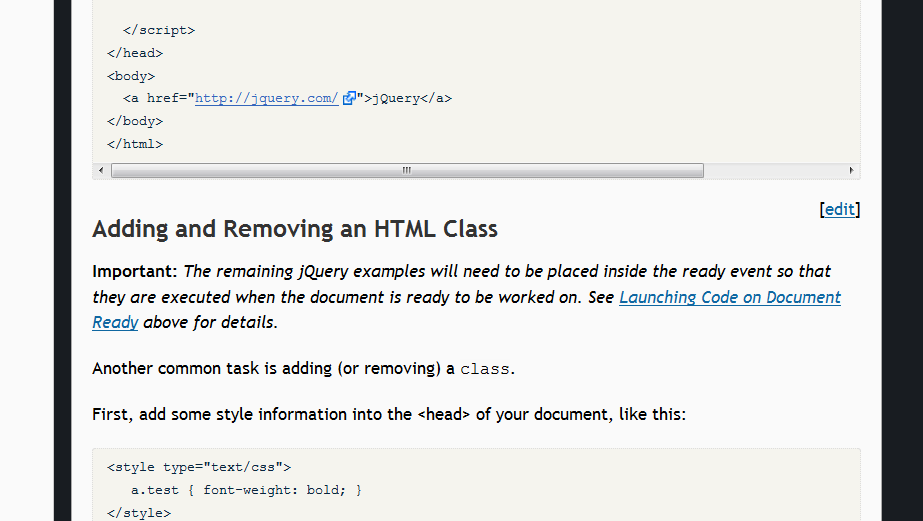Open the edit link for this section
The image size is (923, 521).
point(839,209)
